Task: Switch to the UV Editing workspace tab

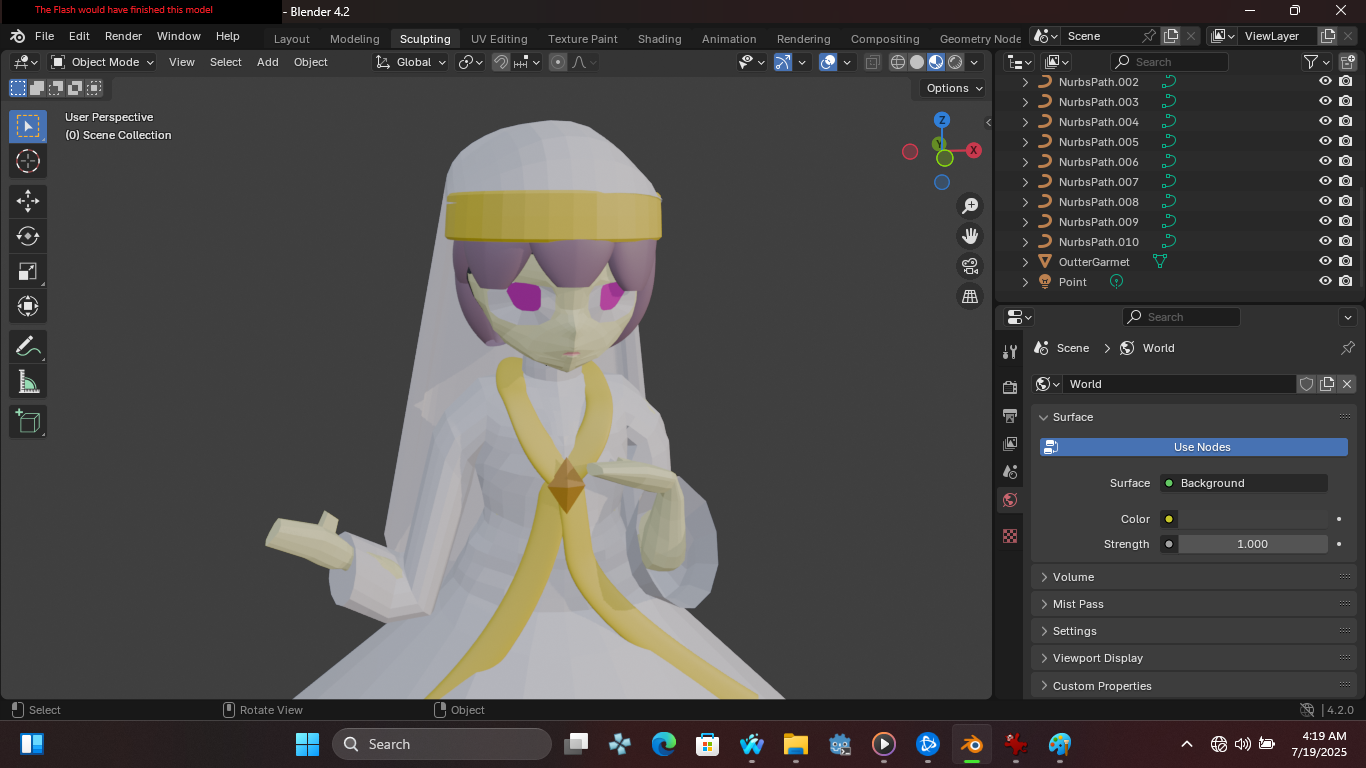Action: [499, 39]
